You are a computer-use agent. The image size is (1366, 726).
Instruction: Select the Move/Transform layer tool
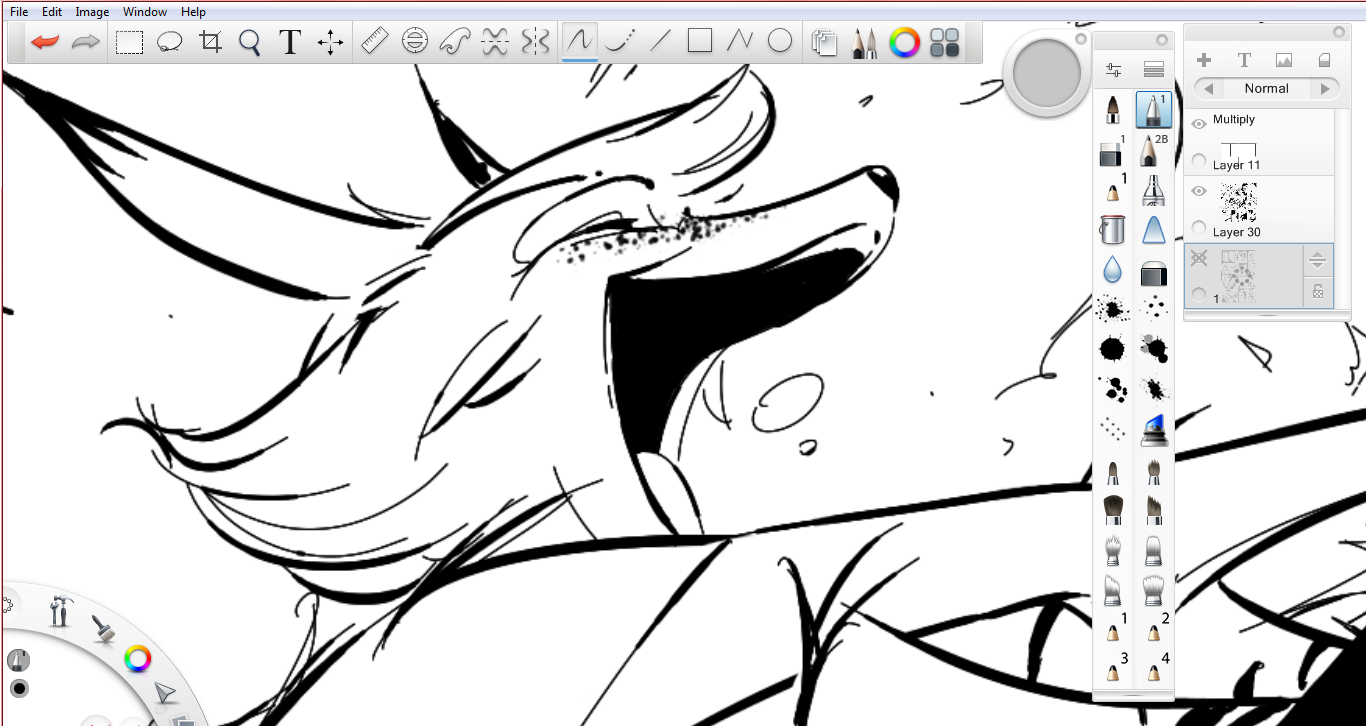(330, 42)
